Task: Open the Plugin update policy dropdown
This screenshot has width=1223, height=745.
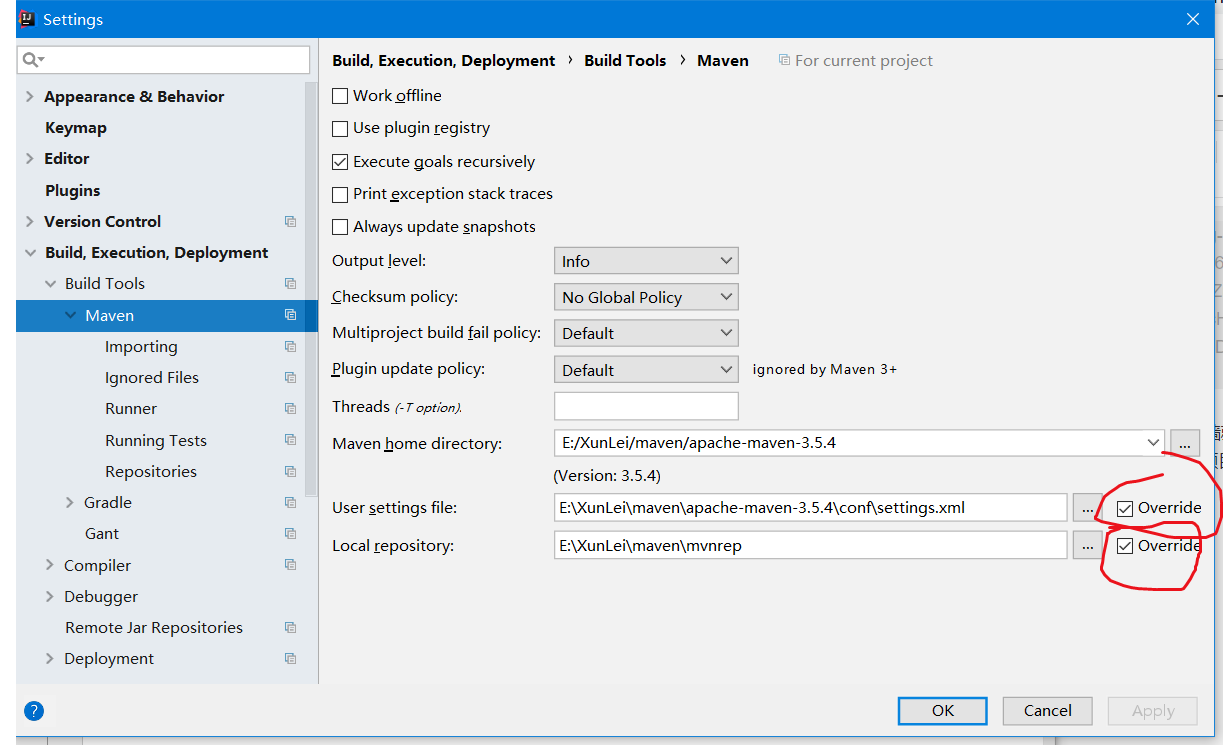Action: 646,370
